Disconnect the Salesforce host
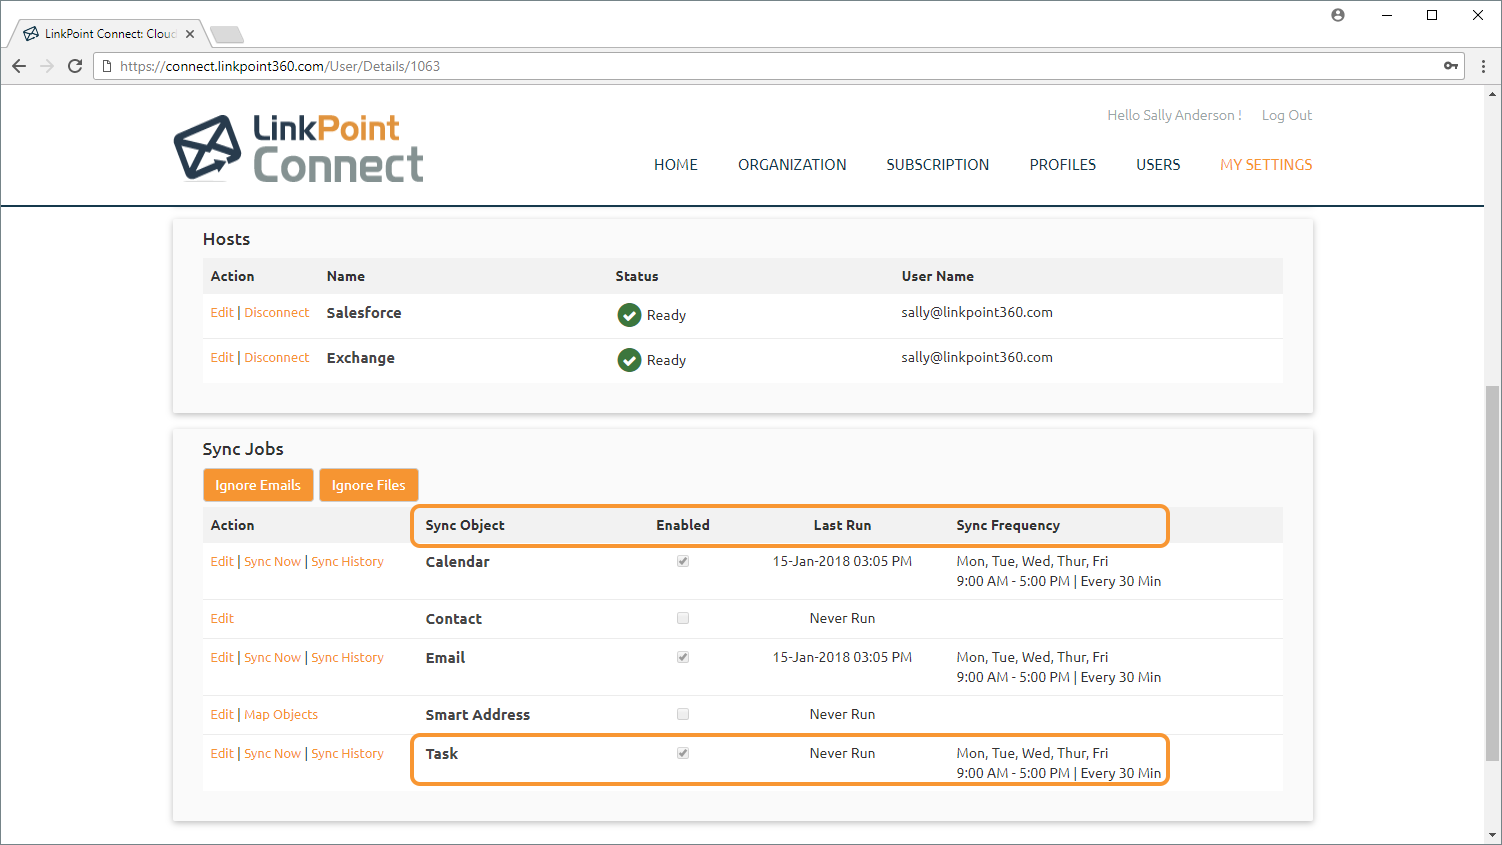1502x845 pixels. (277, 312)
